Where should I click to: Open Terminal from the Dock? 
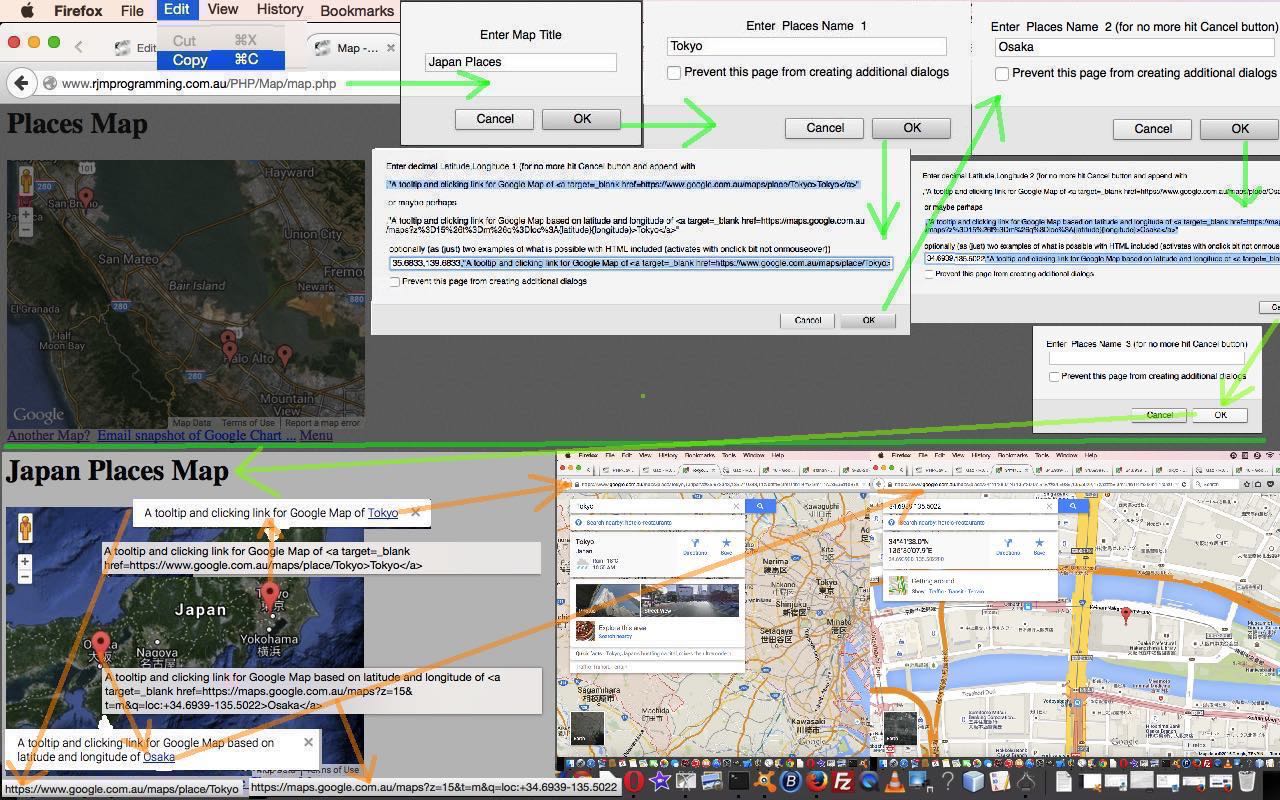tap(739, 782)
